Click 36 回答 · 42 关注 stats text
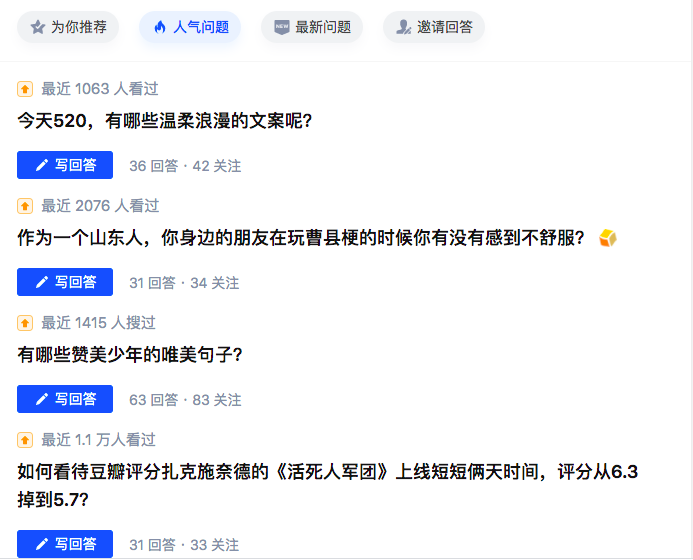 (185, 166)
